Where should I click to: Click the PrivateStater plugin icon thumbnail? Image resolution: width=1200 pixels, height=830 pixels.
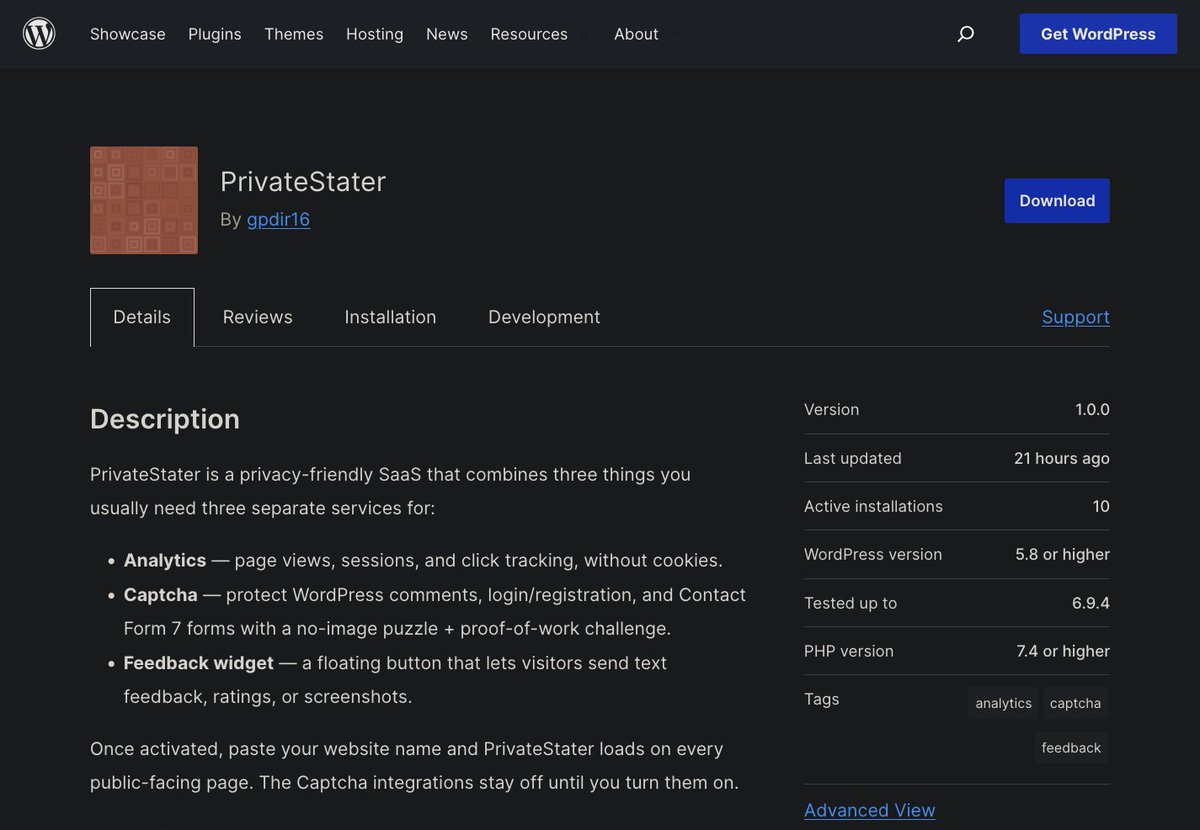(x=144, y=200)
